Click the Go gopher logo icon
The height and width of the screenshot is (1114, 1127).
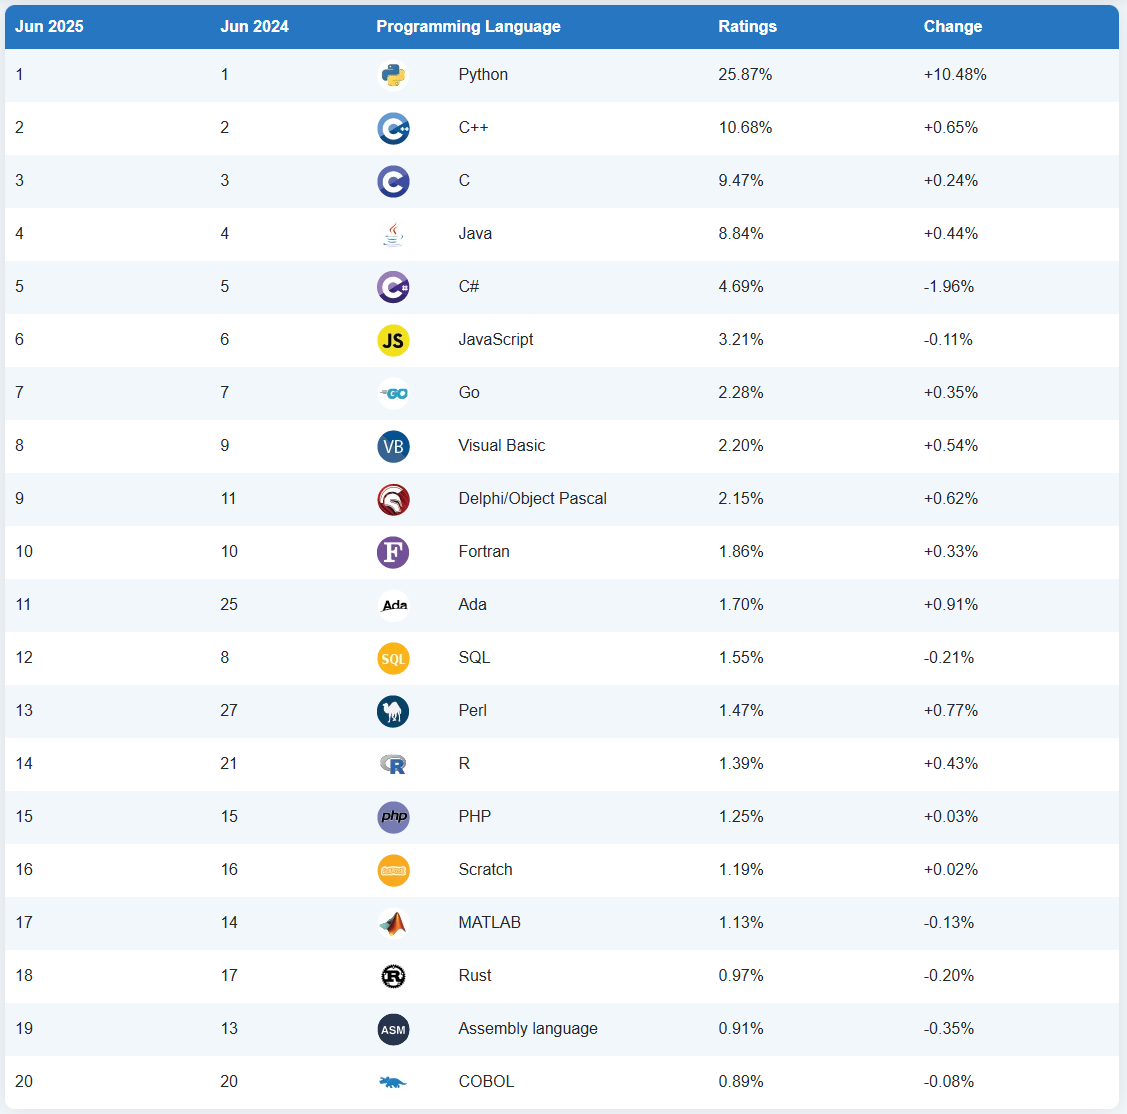pos(393,393)
